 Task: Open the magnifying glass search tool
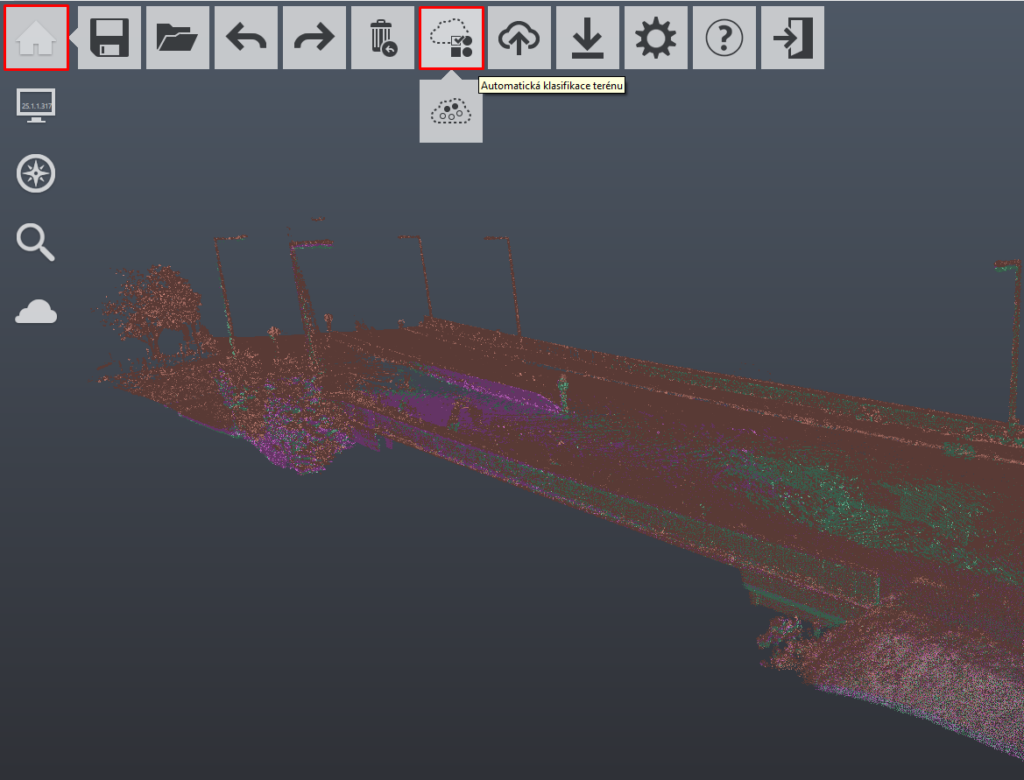(x=36, y=243)
